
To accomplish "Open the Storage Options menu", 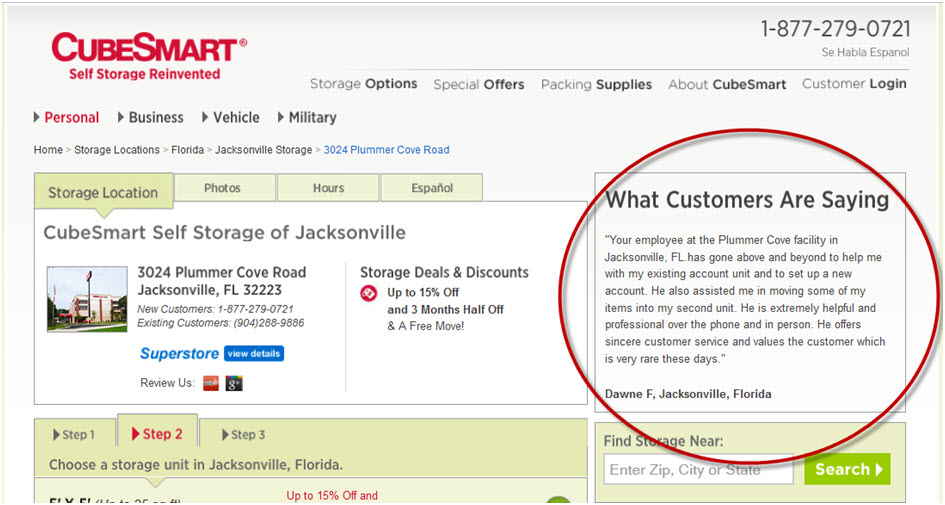I will coord(363,84).
